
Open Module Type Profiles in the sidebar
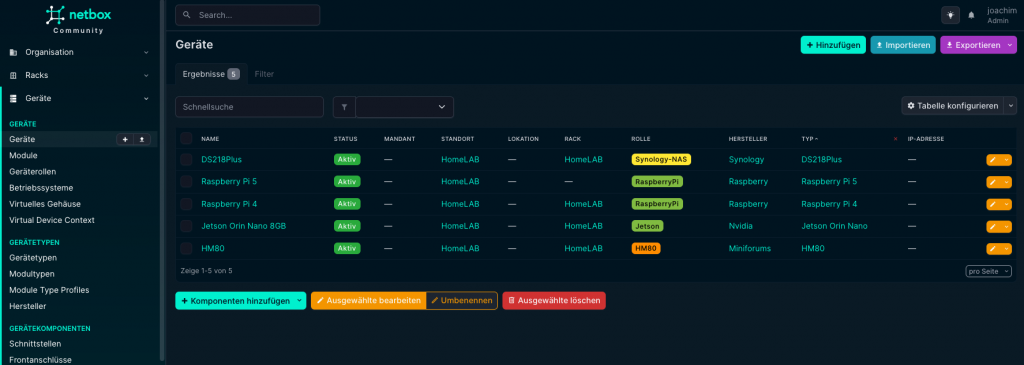point(49,290)
